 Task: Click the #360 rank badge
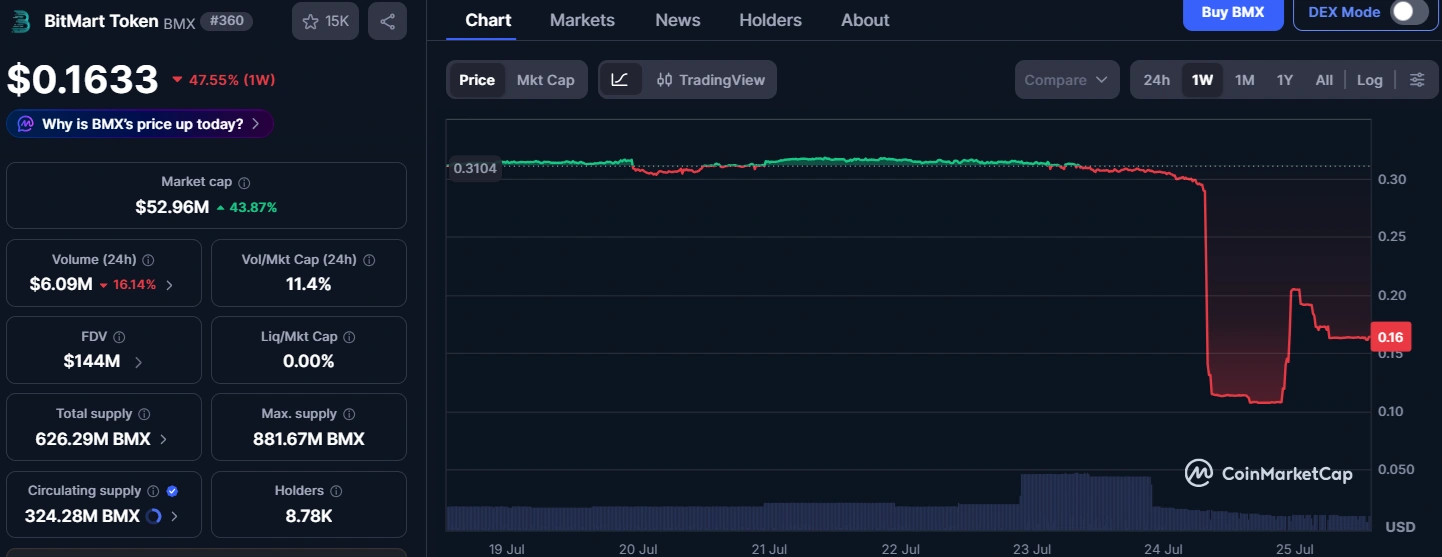tap(226, 21)
